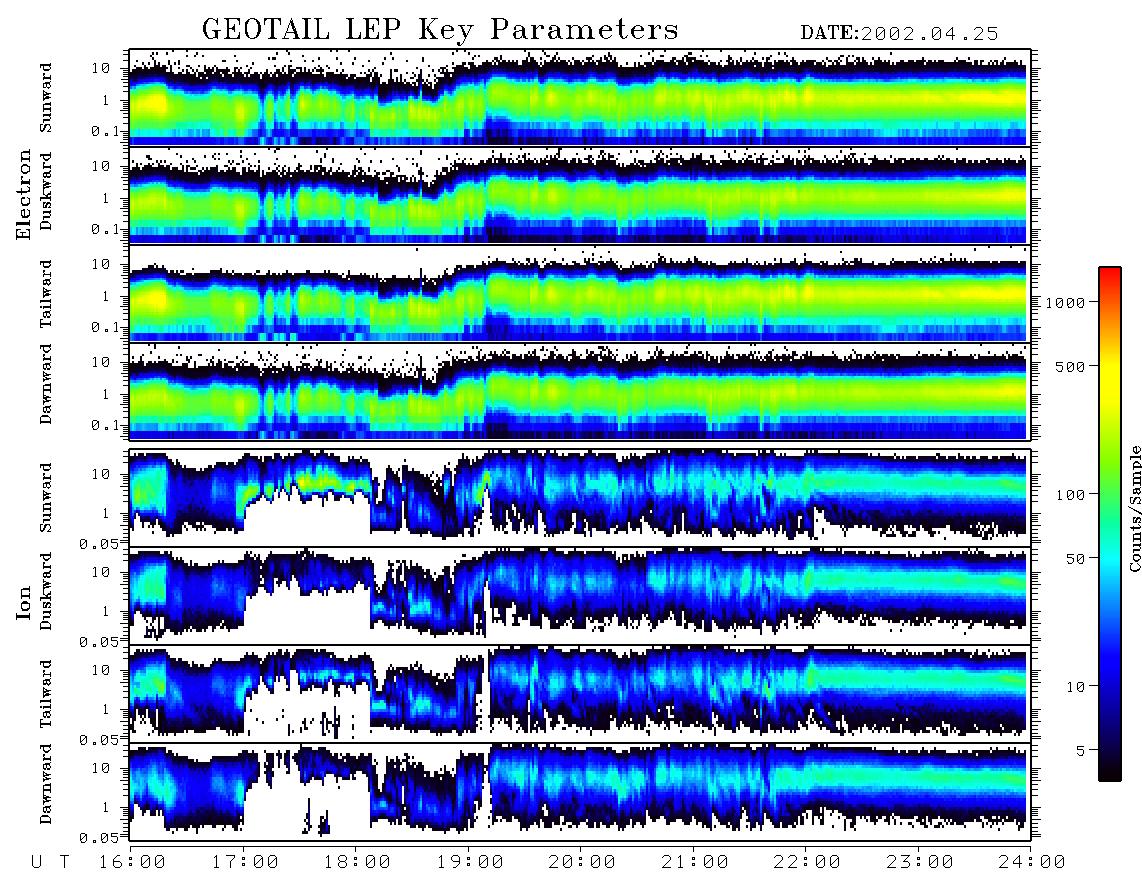Image resolution: width=1142 pixels, height=880 pixels.
Task: Click the Electron 'Duskward' panel label
Action: click(46, 191)
